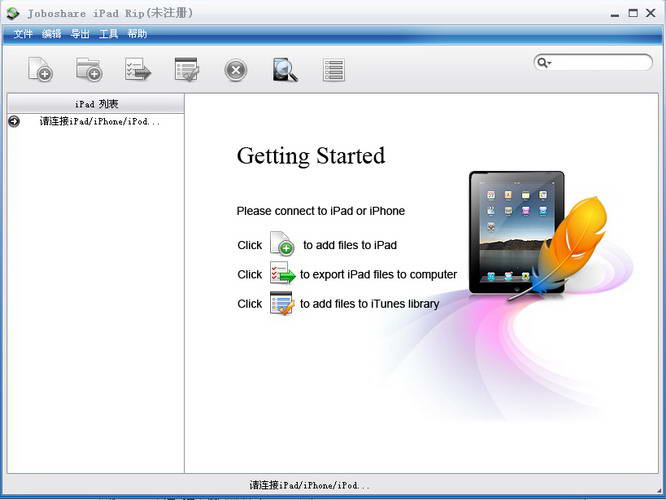Click the status bar connect device message
The width and height of the screenshot is (666, 500).
[x=310, y=485]
